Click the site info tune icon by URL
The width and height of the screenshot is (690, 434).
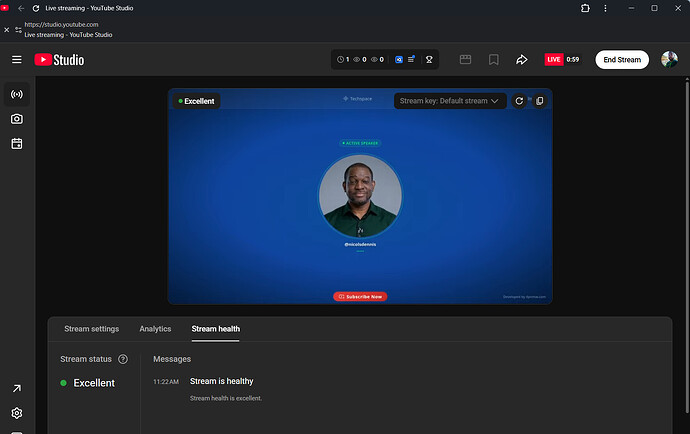[x=18, y=29]
